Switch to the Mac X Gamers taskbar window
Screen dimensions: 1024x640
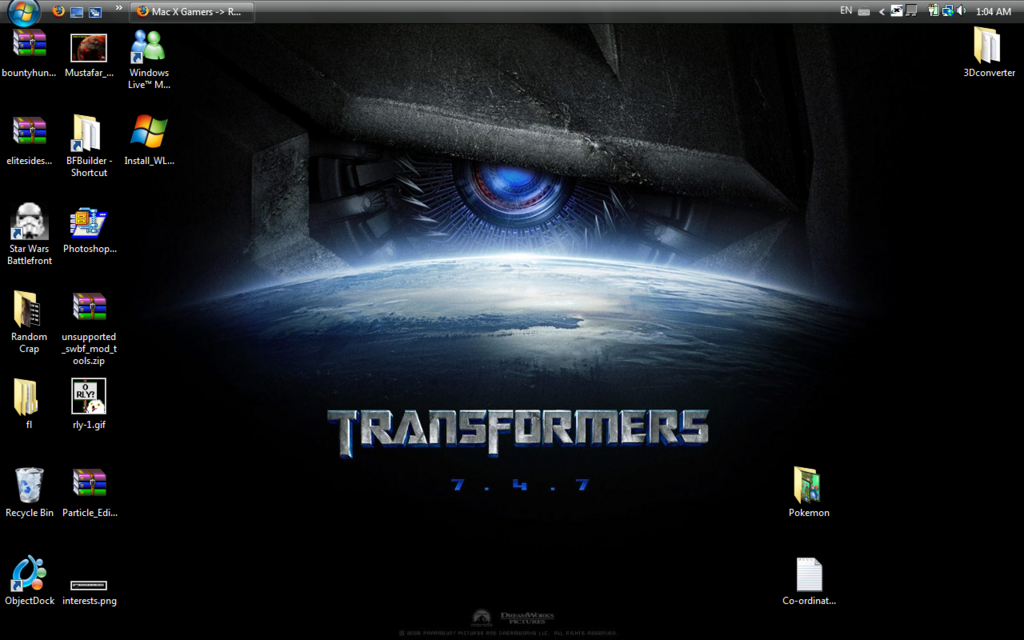tap(192, 12)
